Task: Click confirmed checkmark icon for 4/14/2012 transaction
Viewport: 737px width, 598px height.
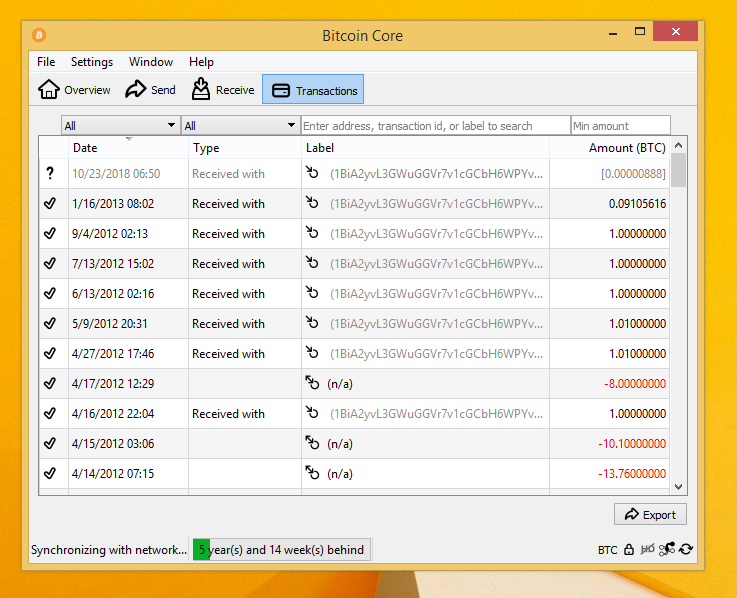Action: [50, 473]
